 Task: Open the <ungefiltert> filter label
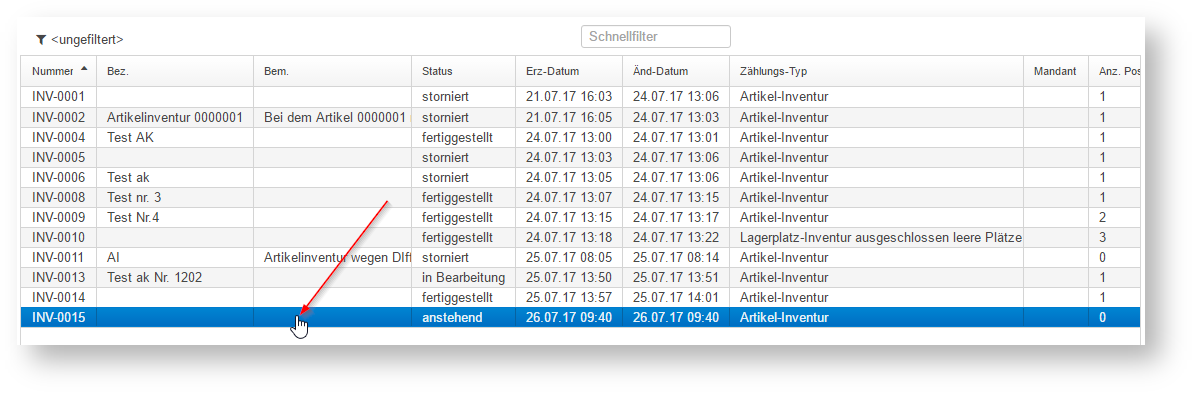pyautogui.click(x=87, y=40)
